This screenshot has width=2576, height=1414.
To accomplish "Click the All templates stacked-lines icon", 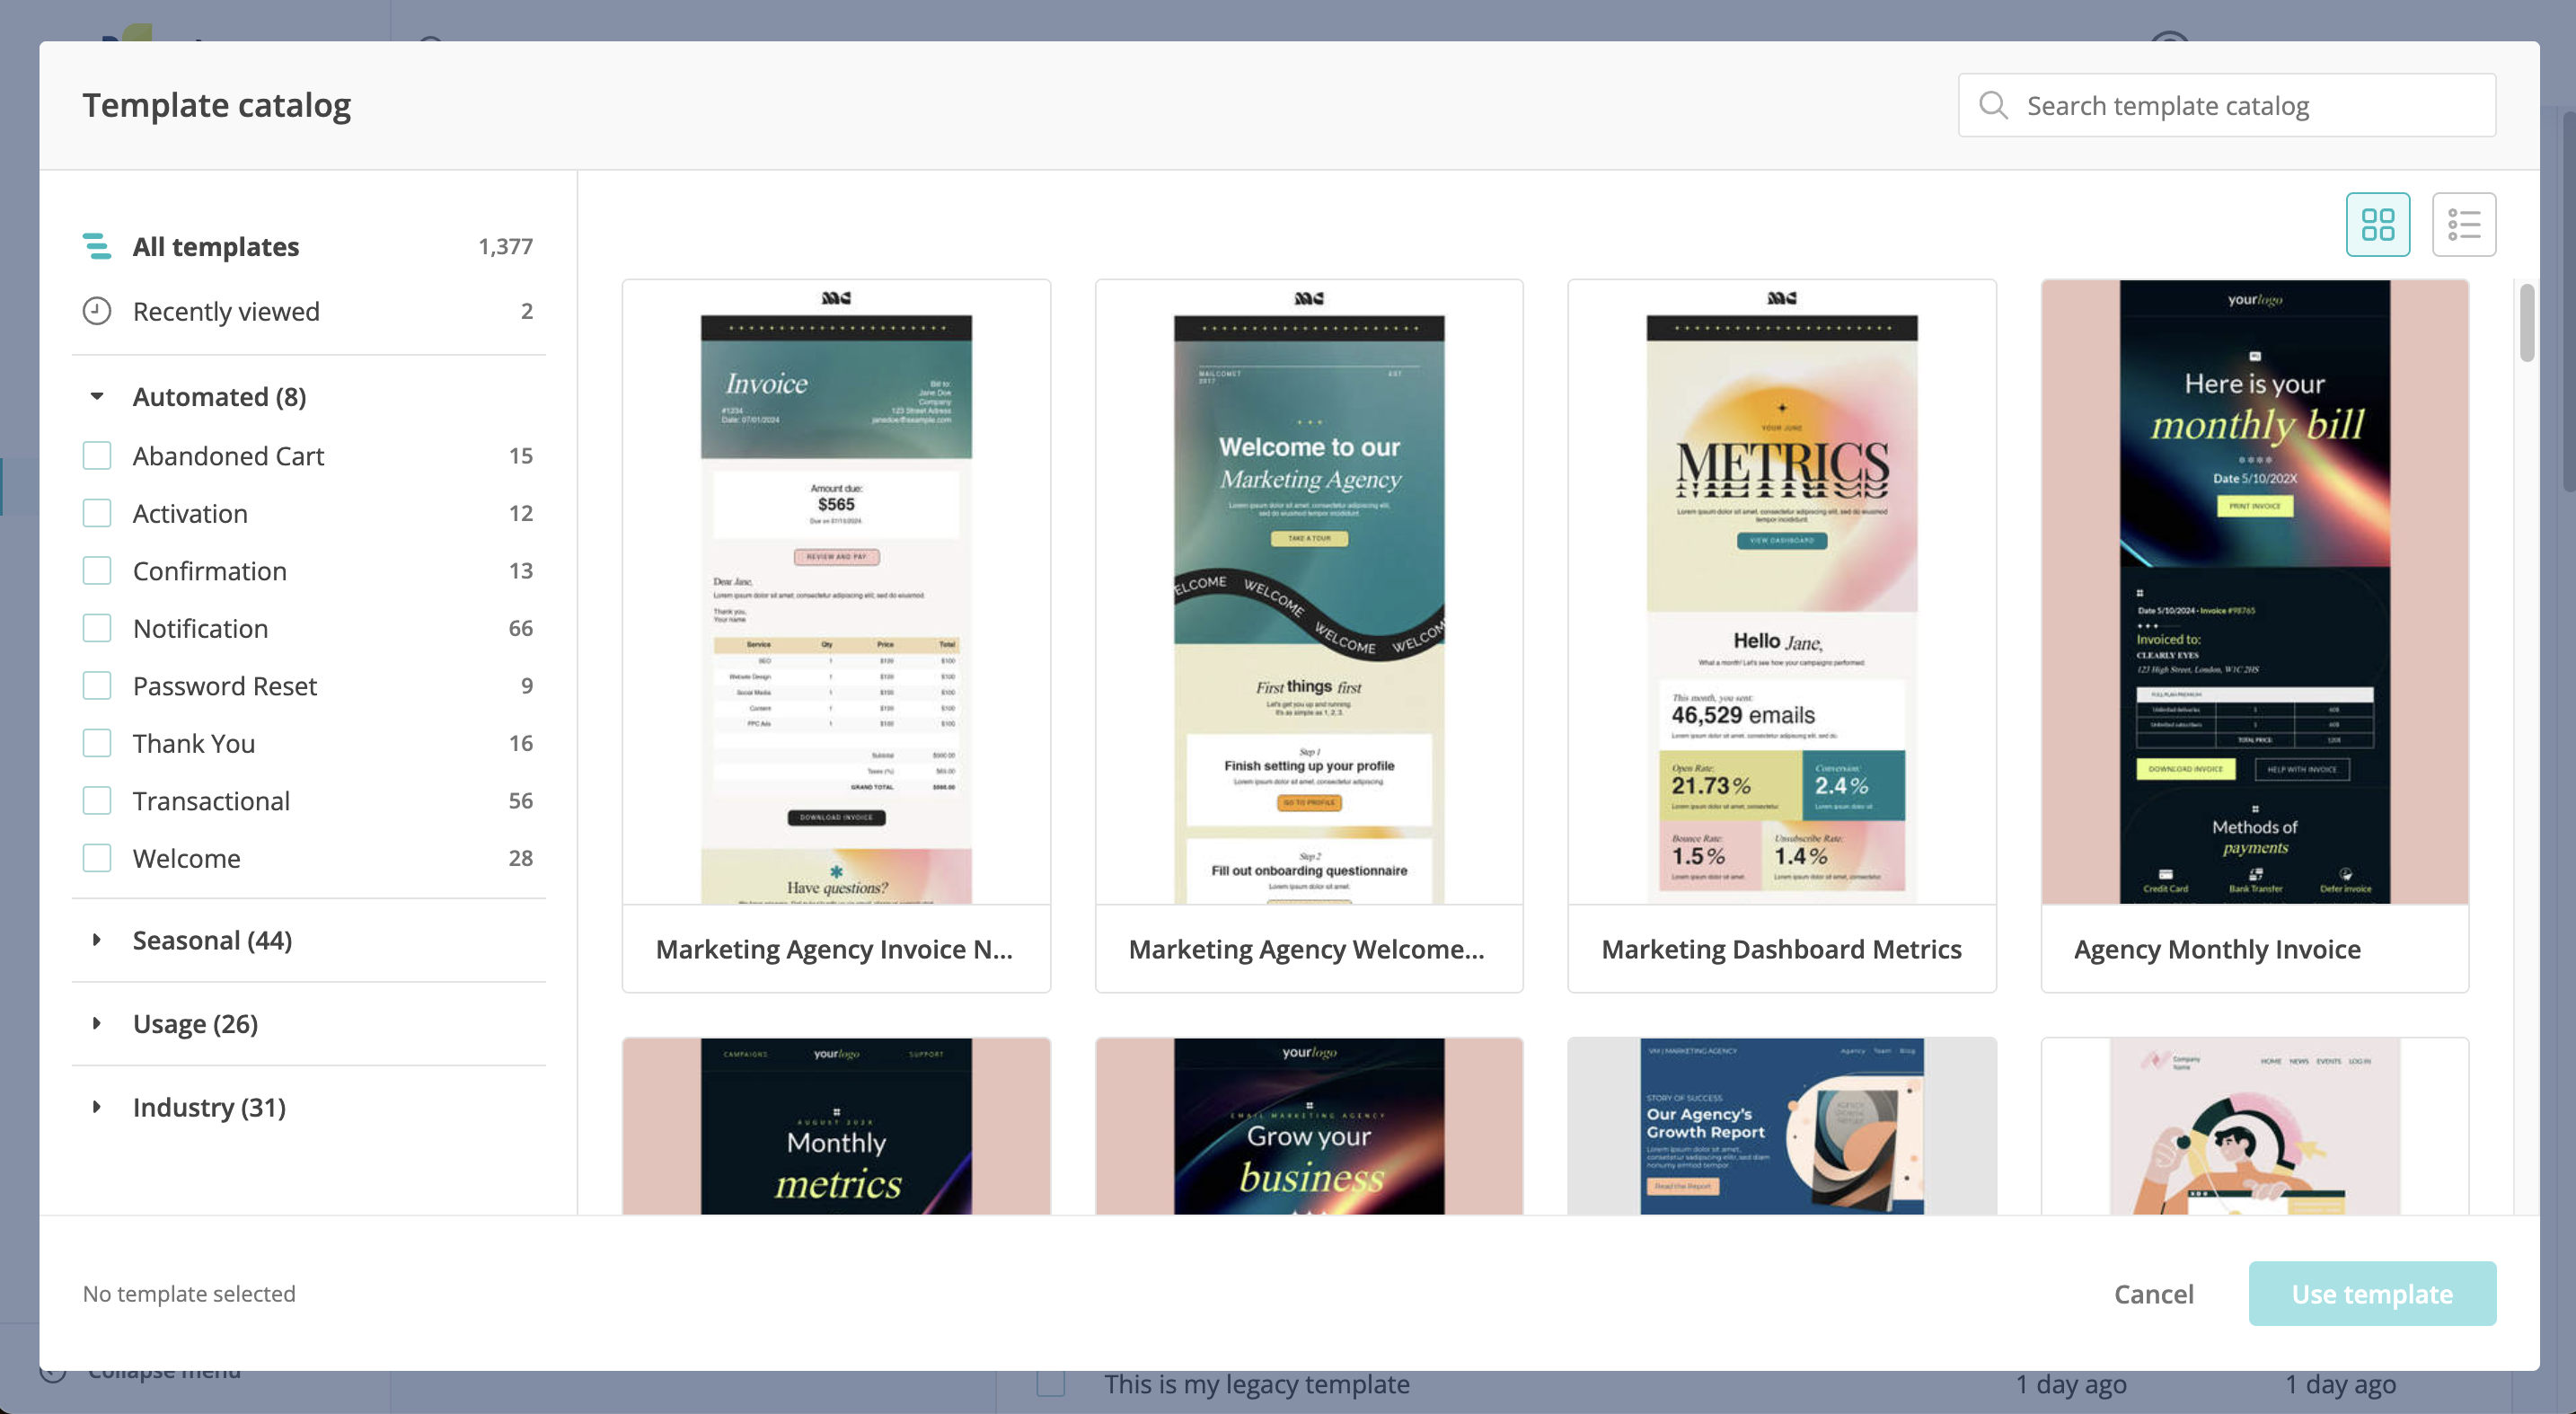I will [x=97, y=246].
